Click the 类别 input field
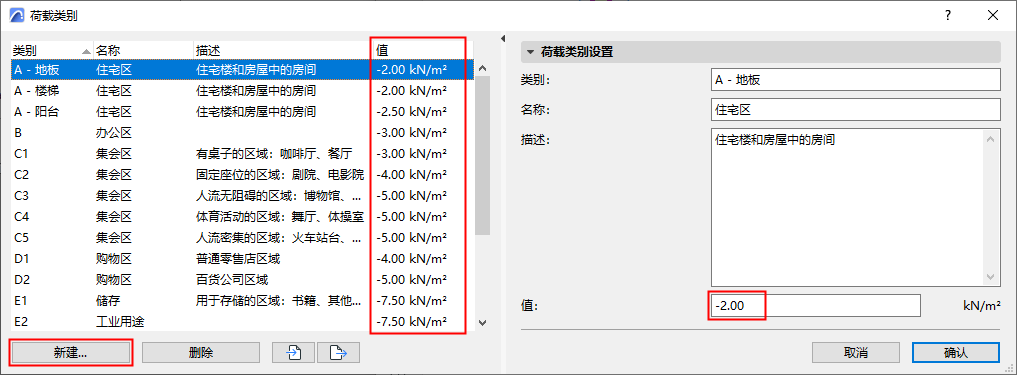Viewport: 1017px width, 375px height. tap(855, 80)
